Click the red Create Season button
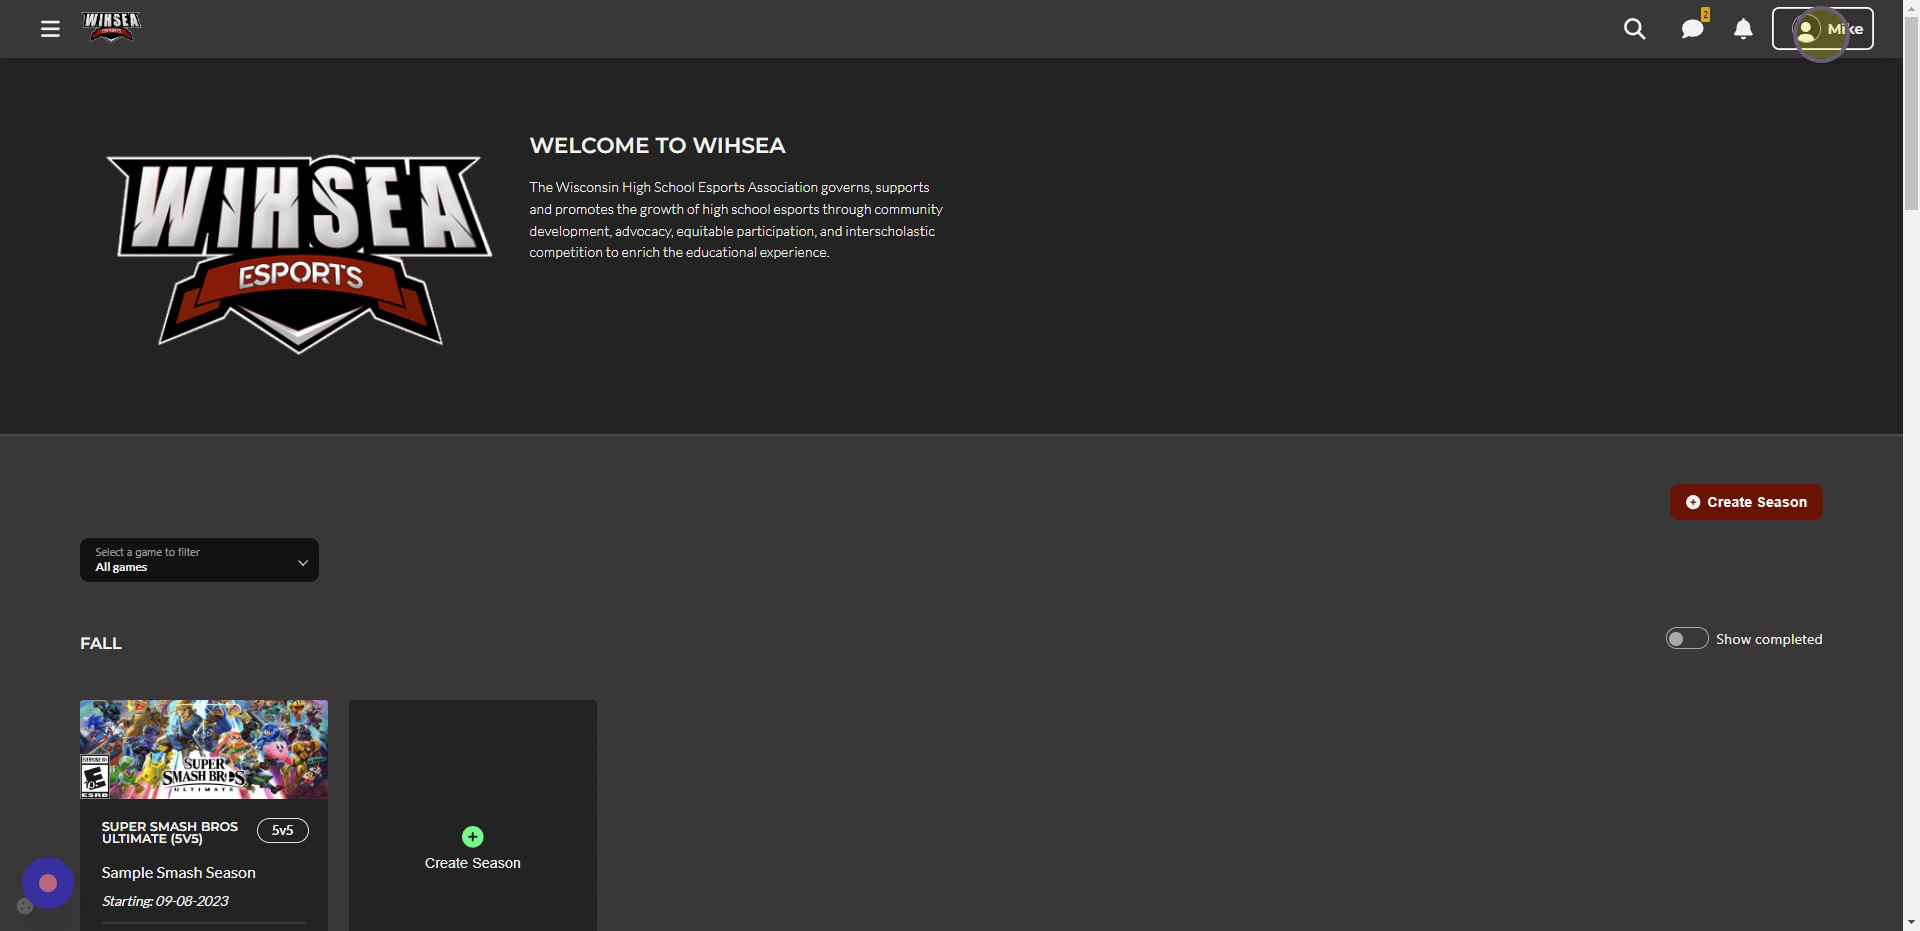This screenshot has width=1920, height=931. point(1746,502)
